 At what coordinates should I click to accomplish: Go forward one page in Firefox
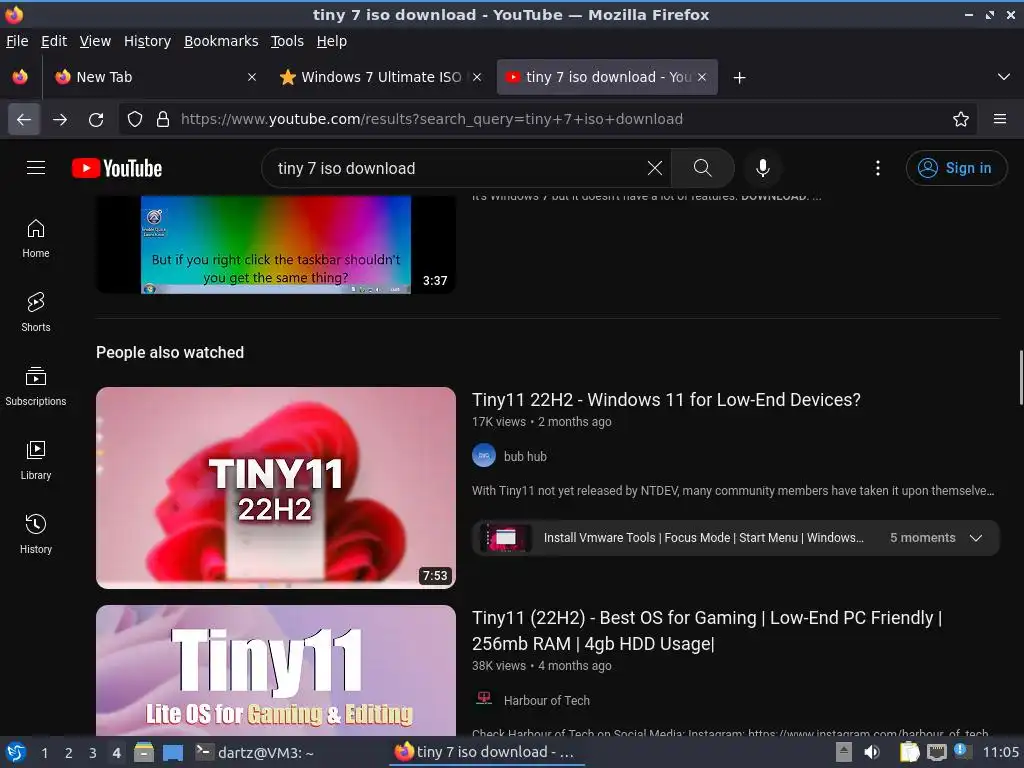60,120
